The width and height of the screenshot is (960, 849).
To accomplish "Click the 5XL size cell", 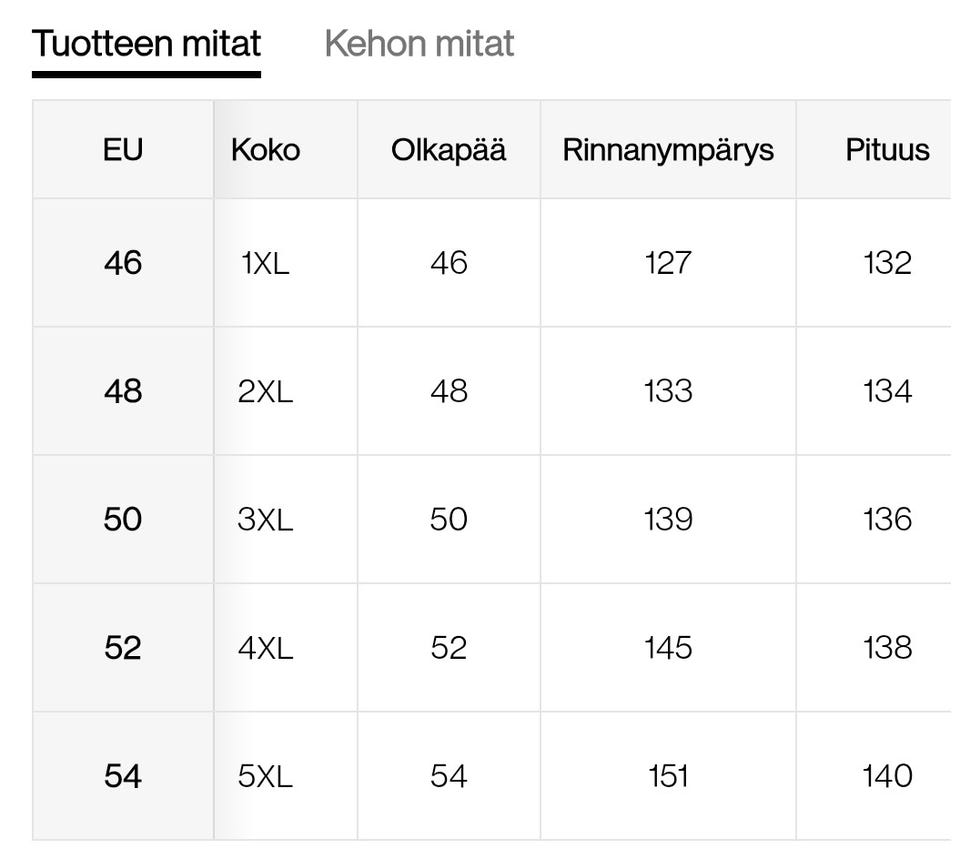I will 265,776.
